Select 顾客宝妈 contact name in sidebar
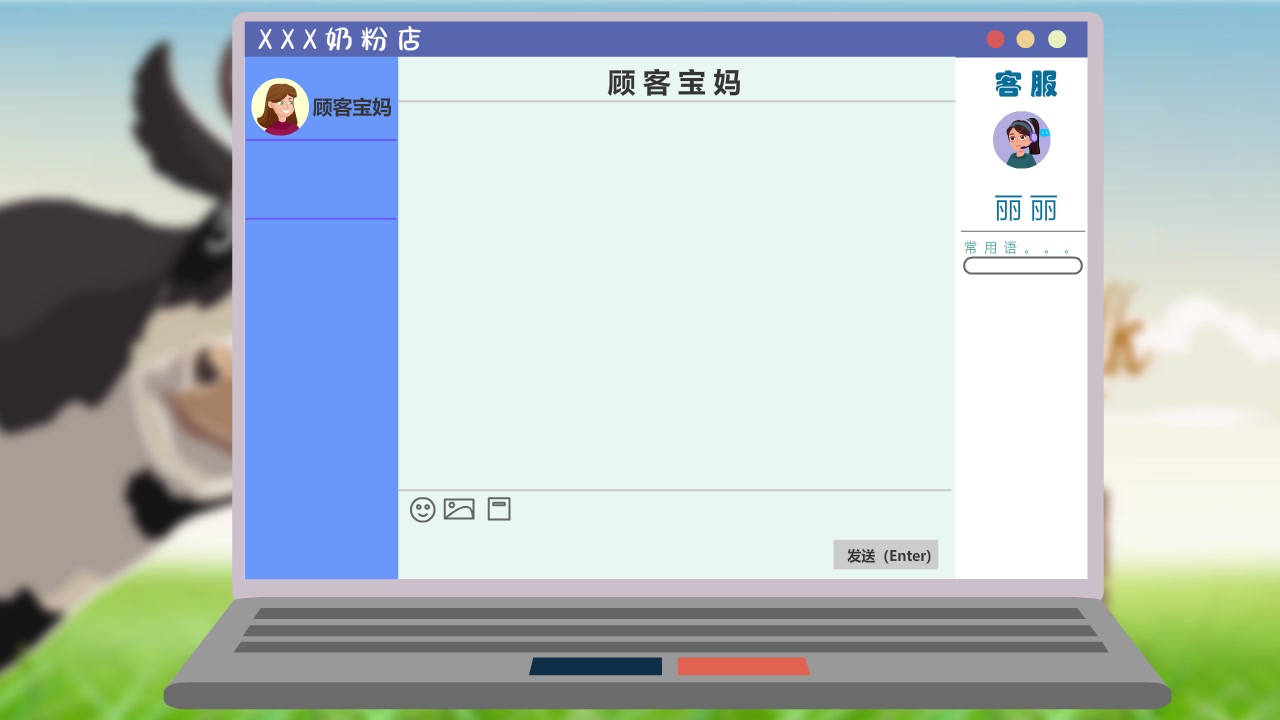Image resolution: width=1280 pixels, height=720 pixels. pos(352,108)
